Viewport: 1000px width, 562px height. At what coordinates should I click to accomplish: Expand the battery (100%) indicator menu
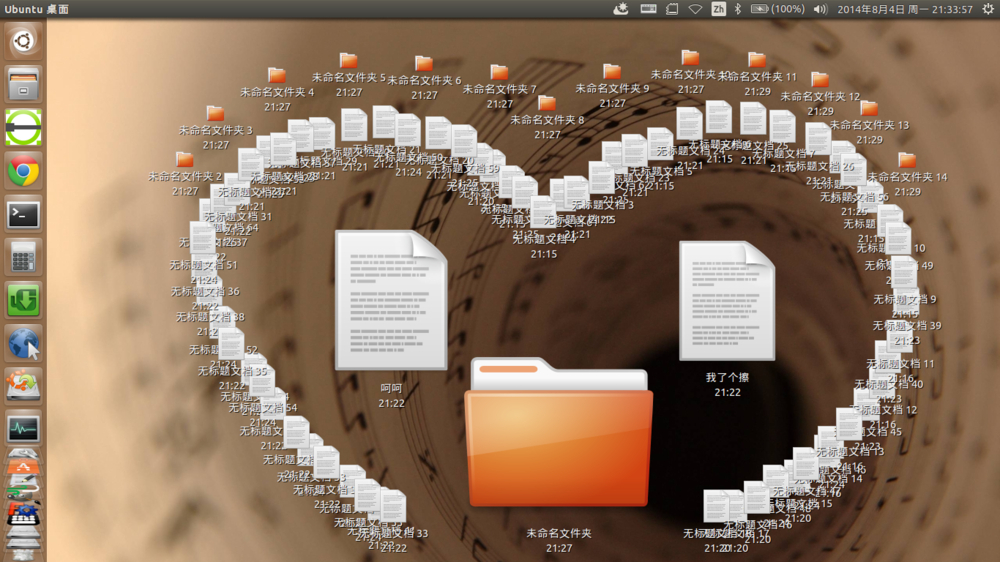(x=777, y=9)
